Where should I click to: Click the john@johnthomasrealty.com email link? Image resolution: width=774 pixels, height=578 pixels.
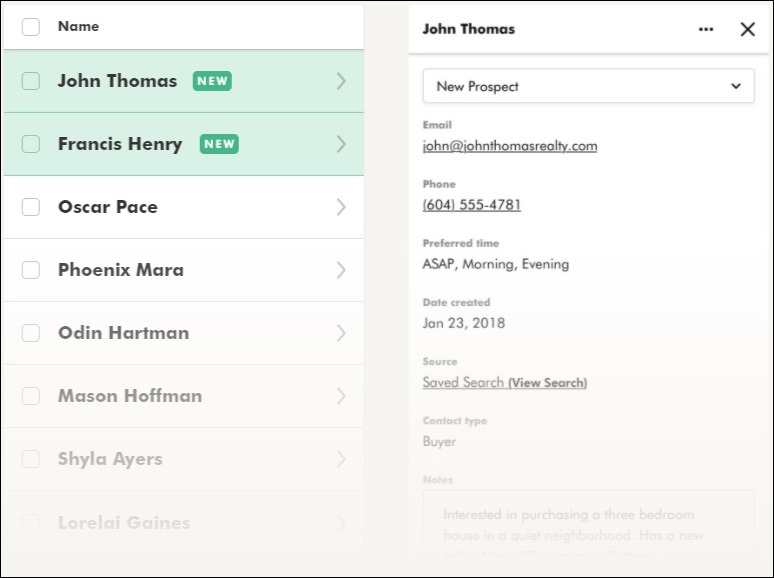point(509,145)
